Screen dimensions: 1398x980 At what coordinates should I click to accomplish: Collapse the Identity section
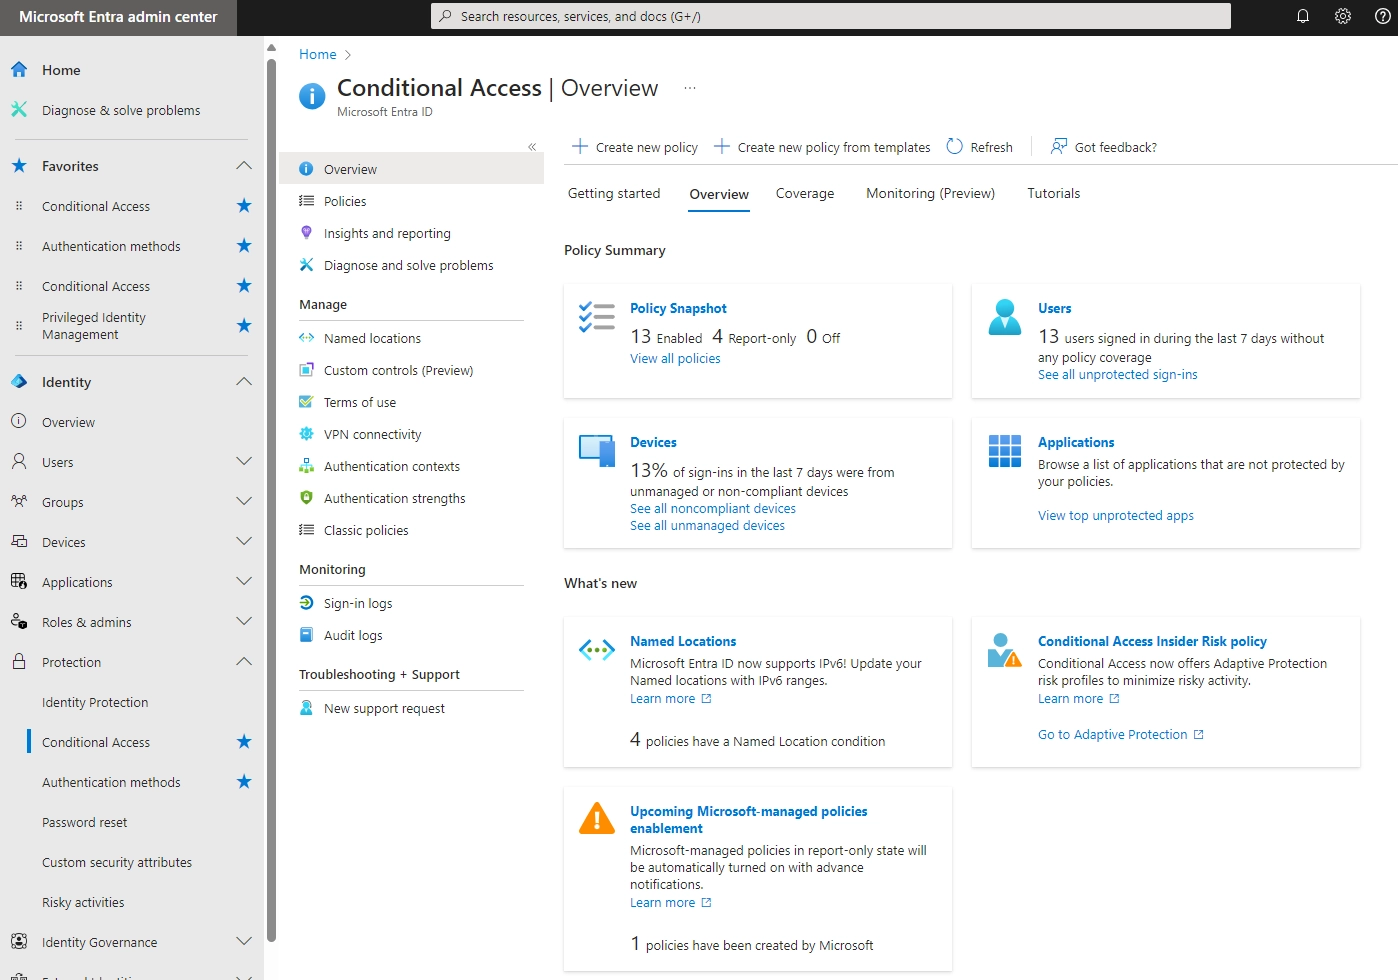tap(244, 382)
